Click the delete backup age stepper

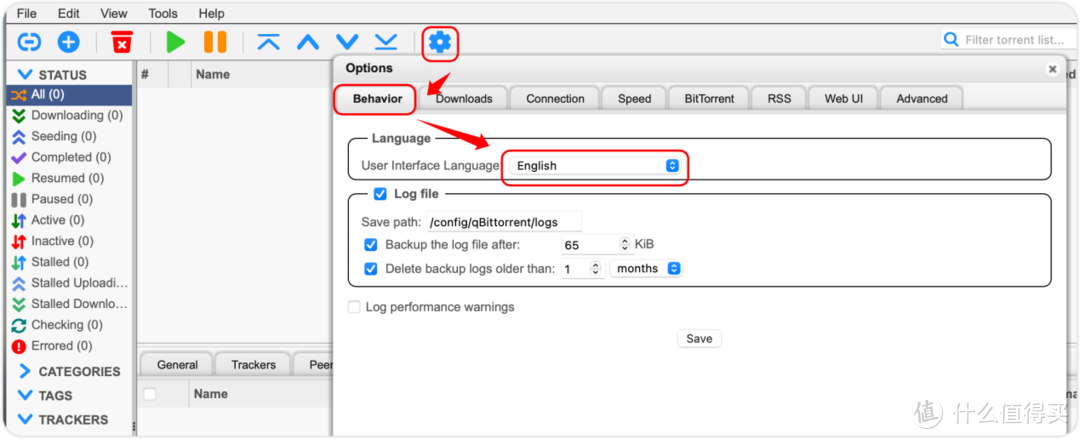coord(596,269)
